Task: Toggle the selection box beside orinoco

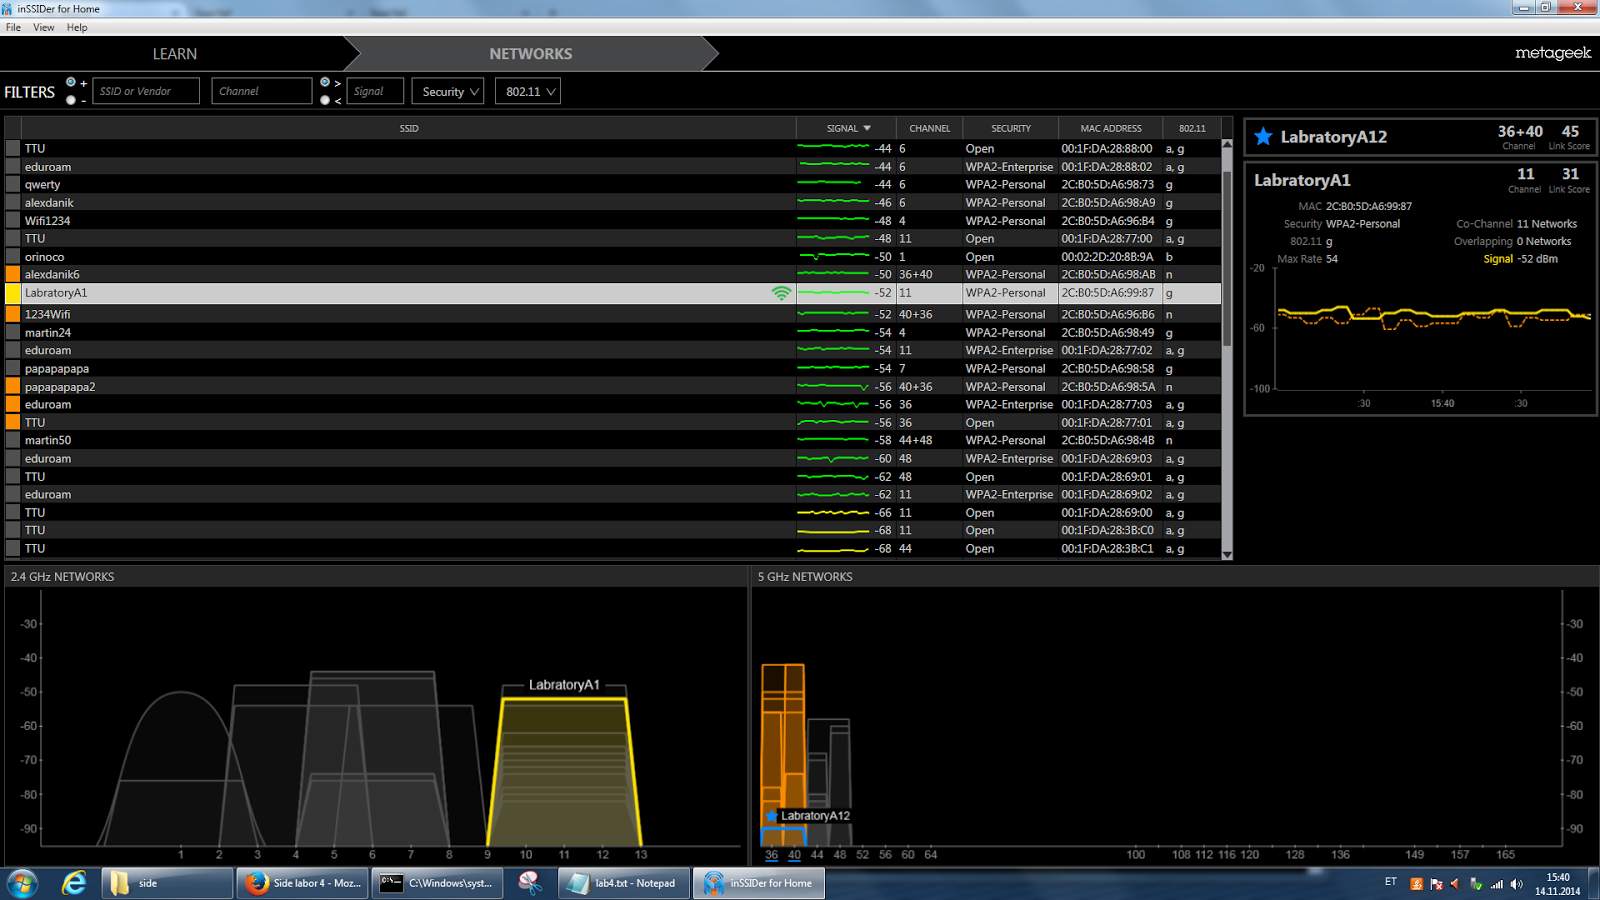Action: [13, 257]
